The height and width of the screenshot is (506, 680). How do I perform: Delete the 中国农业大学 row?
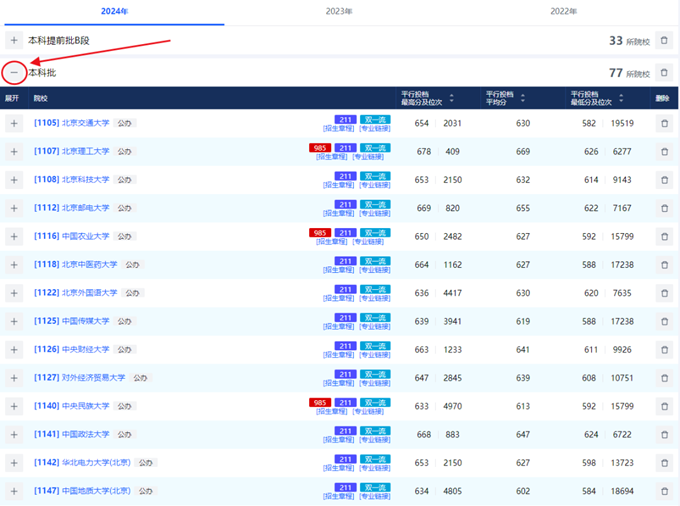point(664,236)
